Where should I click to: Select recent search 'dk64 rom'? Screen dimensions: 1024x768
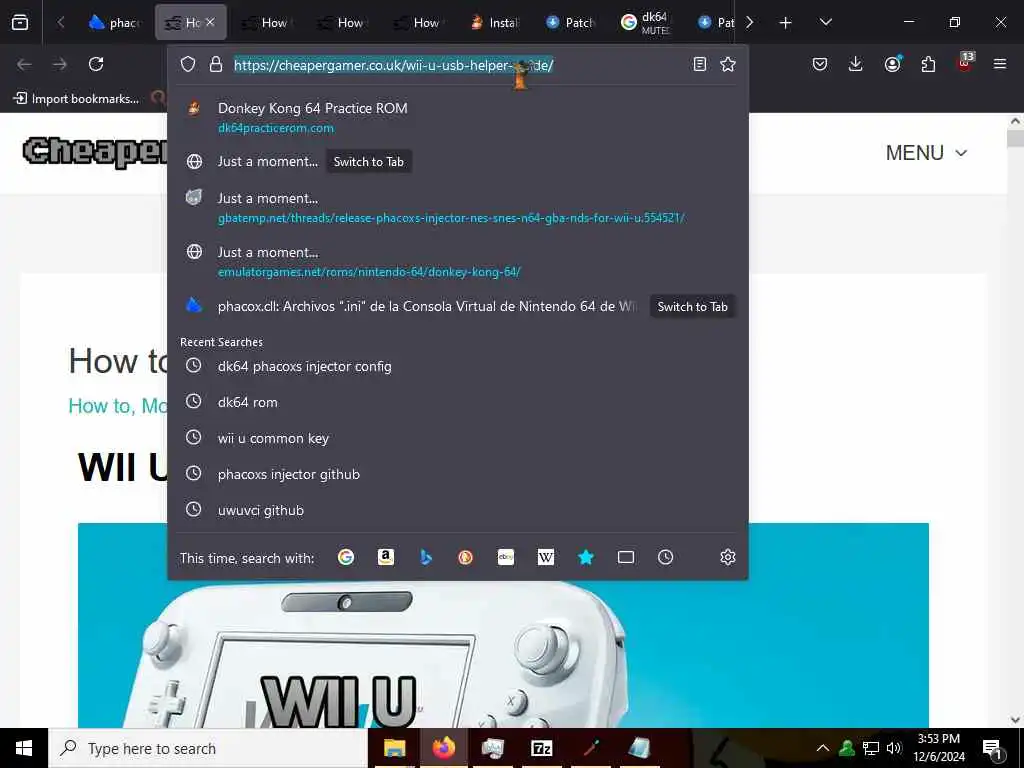click(457, 402)
